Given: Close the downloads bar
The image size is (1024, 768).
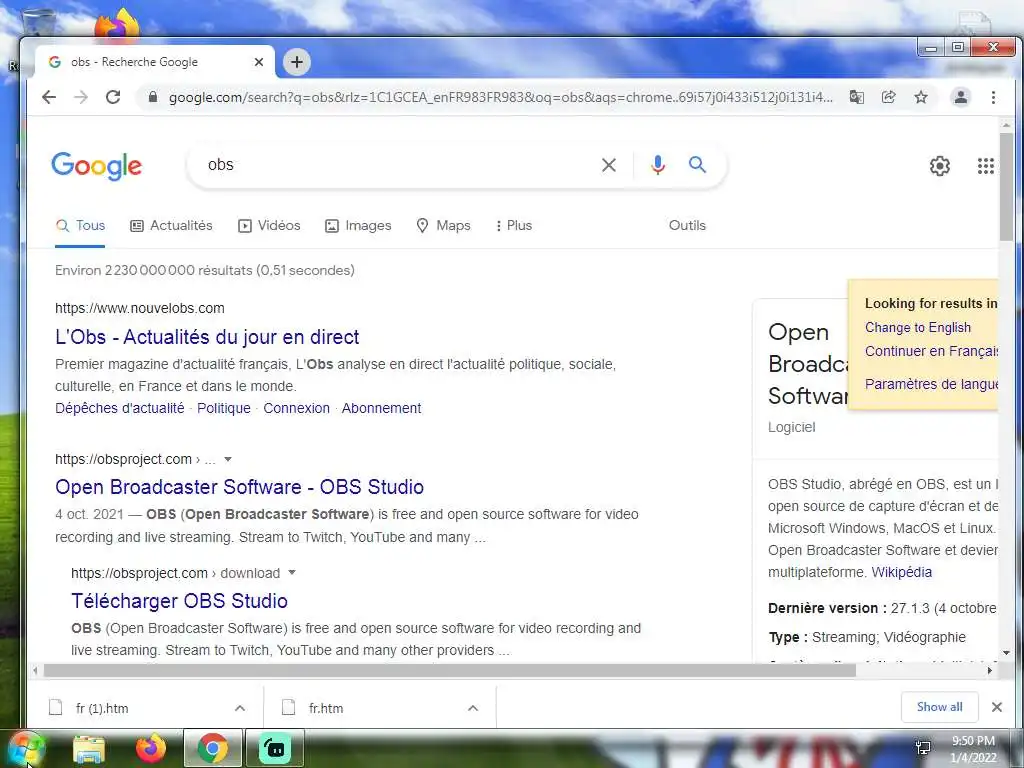Looking at the screenshot, I should click(997, 707).
